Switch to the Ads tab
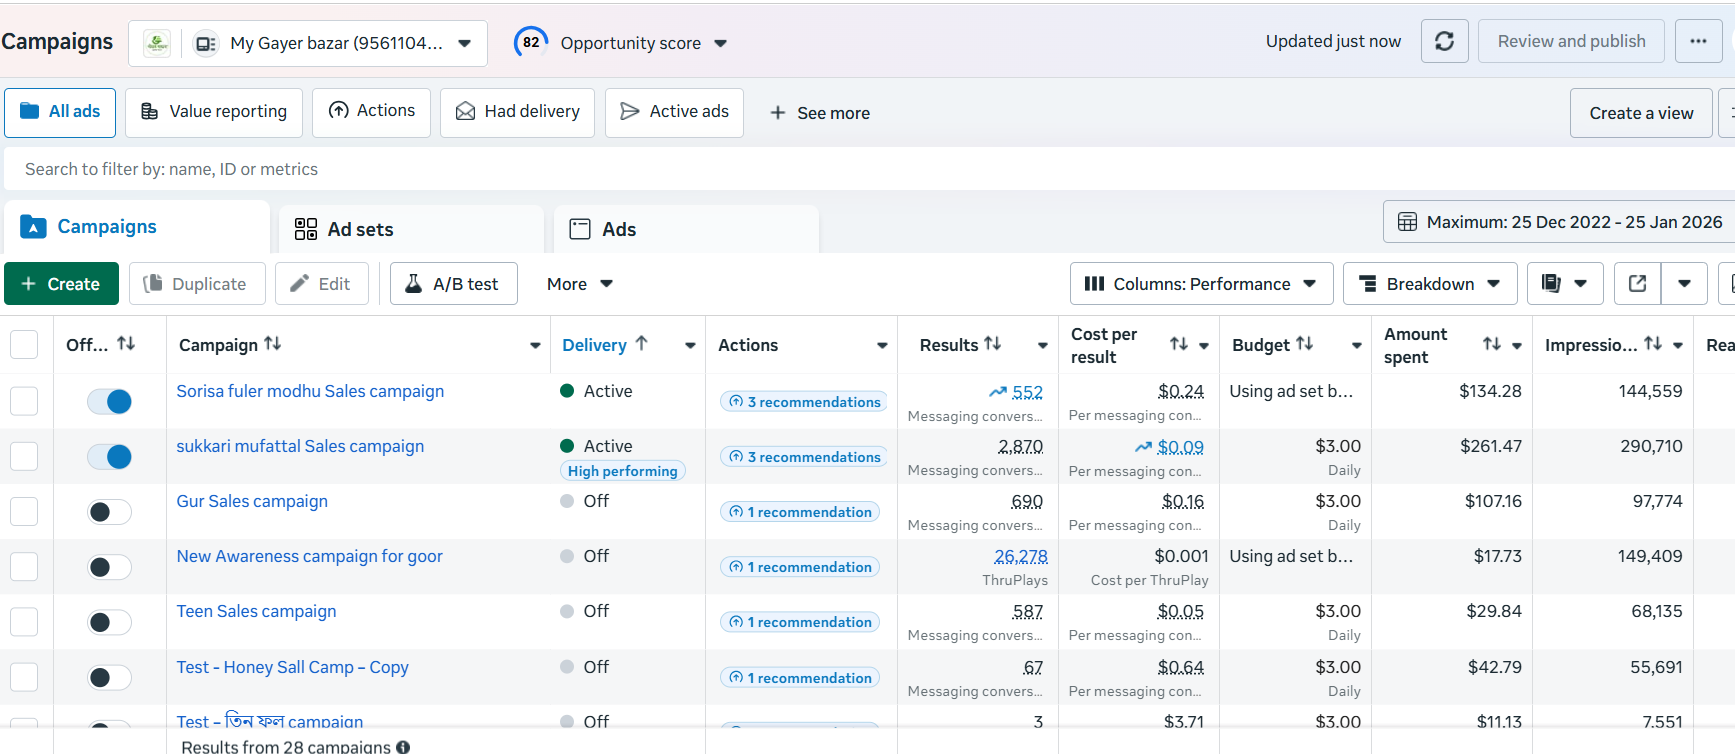1735x754 pixels. [618, 230]
